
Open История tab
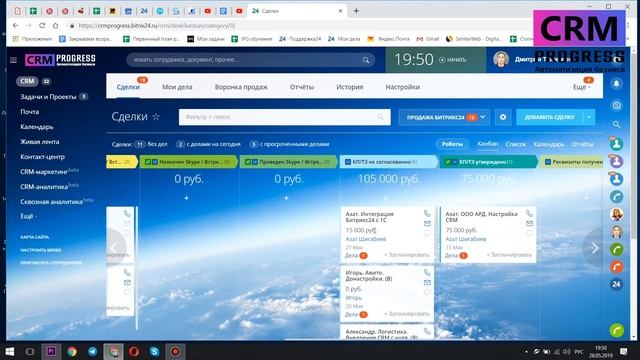[350, 87]
